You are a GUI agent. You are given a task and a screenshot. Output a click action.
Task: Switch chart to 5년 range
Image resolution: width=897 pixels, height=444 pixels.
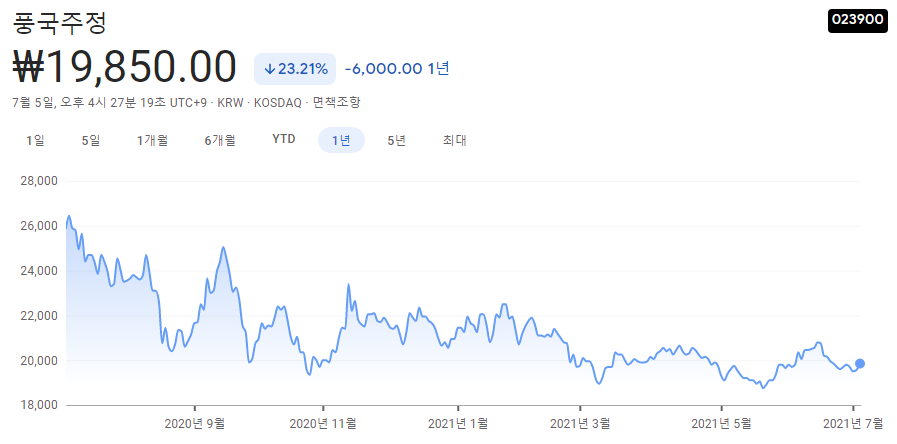396,140
